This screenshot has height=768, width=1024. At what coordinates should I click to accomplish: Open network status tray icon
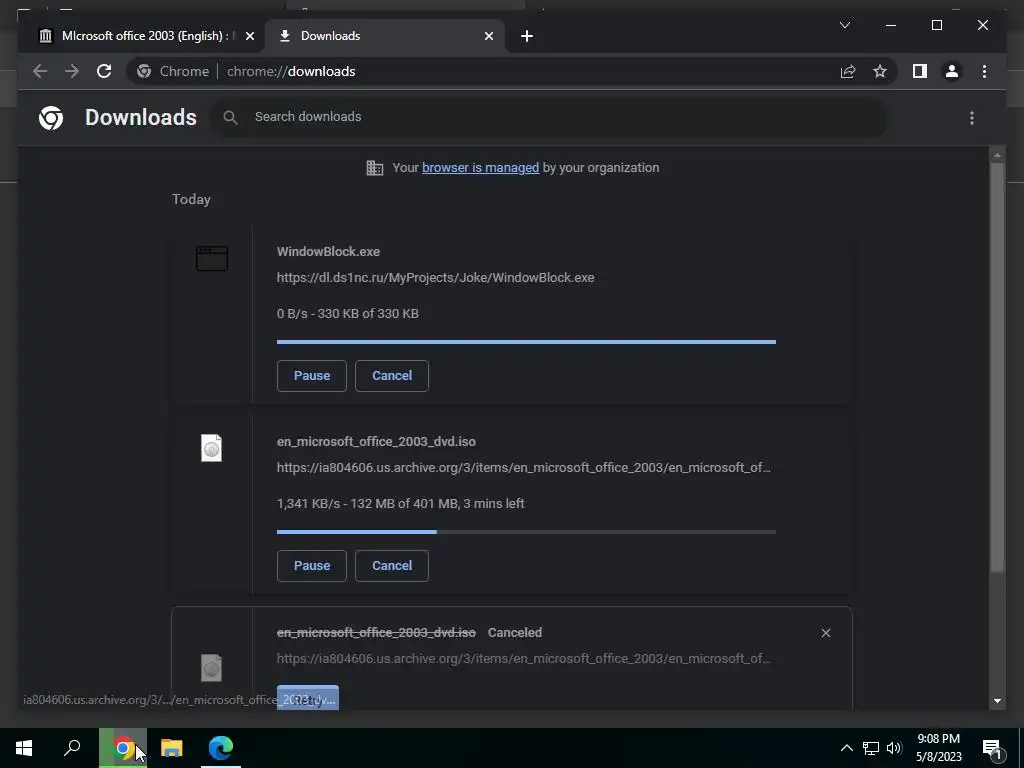coord(871,748)
